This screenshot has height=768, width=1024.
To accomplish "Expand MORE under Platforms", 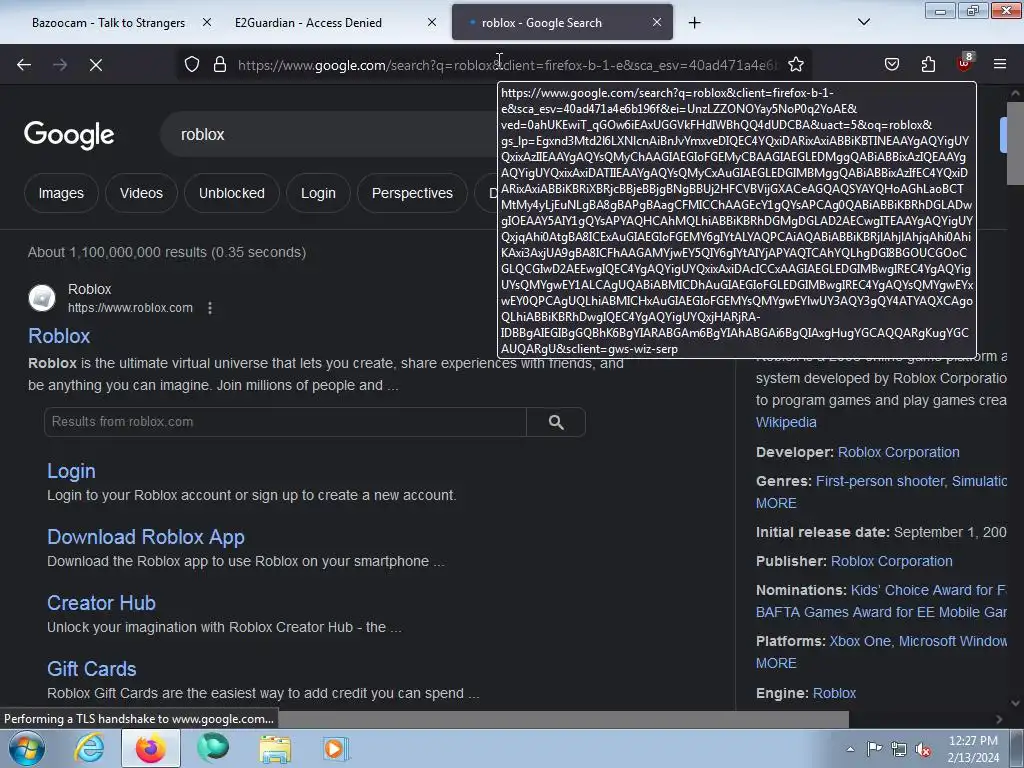I will [776, 663].
